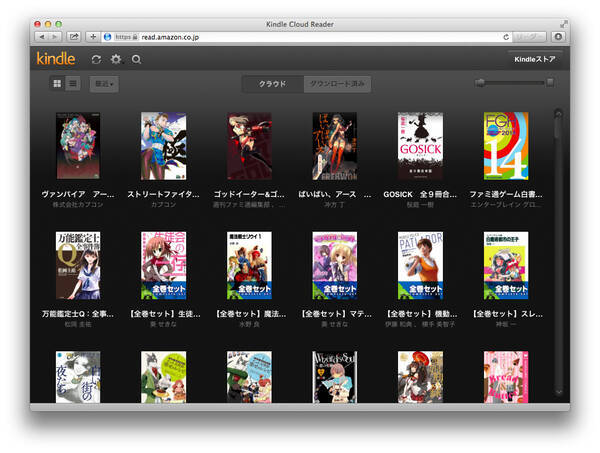Viewport: 600px width, 453px height.
Task: Open the 最近 sort dropdown
Action: pyautogui.click(x=103, y=83)
